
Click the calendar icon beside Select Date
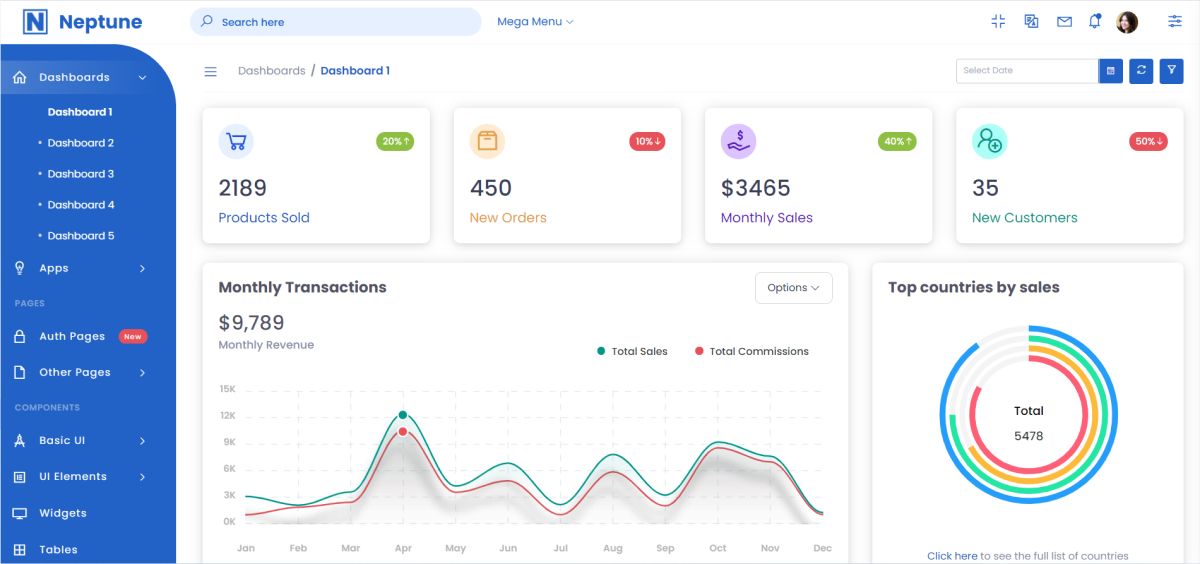coord(1110,71)
